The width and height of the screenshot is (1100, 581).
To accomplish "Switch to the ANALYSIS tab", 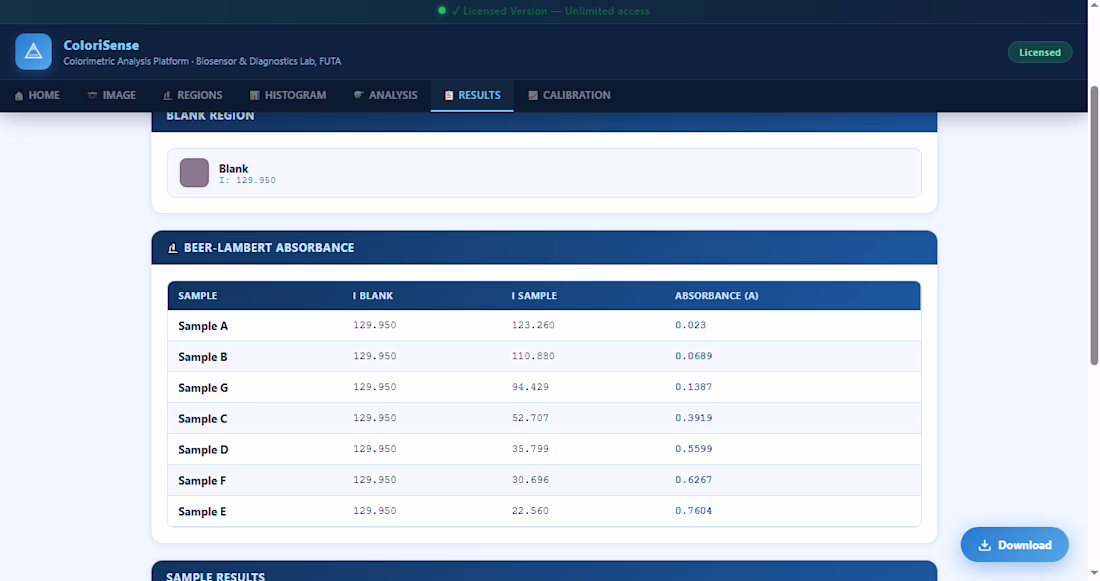I will [x=385, y=95].
